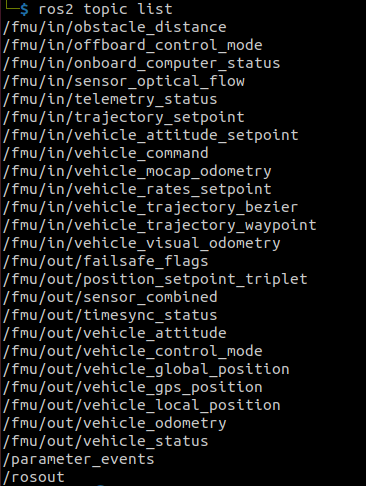The height and width of the screenshot is (486, 366).
Task: Click the /fmu/in/vehicle_command topic
Action: point(106,153)
